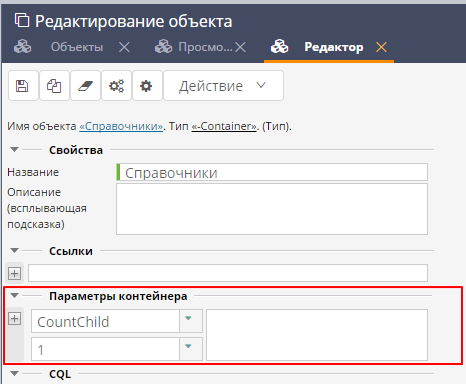Click the Параметры контейнера heading

pos(118,296)
